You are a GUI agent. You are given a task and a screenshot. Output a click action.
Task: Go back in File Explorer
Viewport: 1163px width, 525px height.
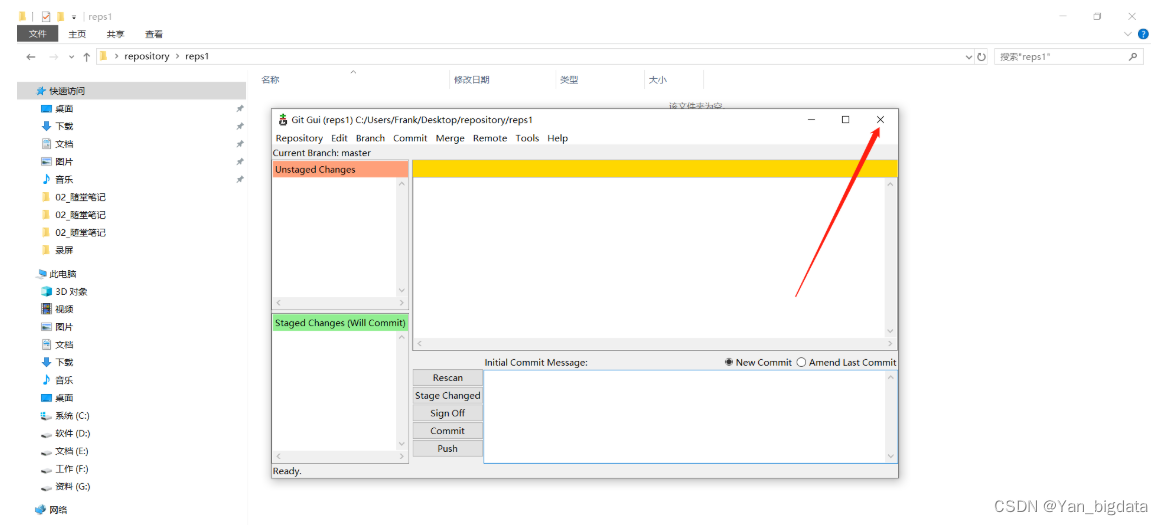point(30,56)
